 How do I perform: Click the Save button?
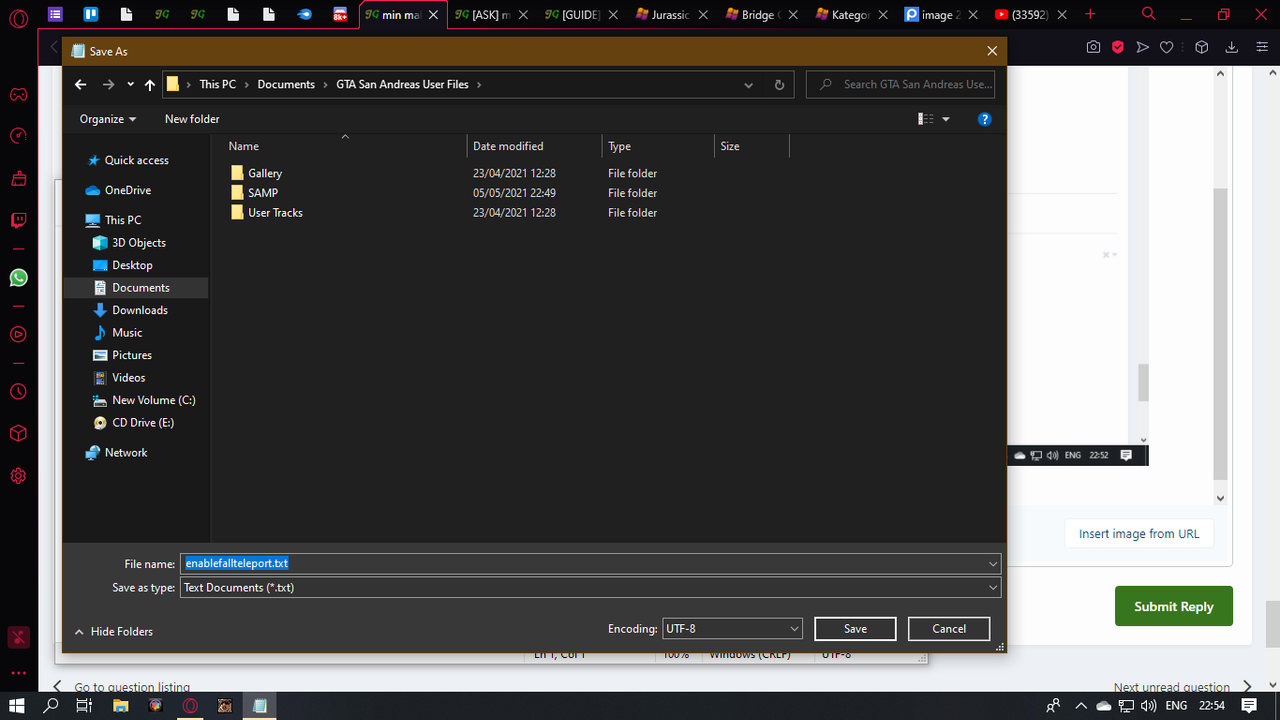[x=855, y=629]
